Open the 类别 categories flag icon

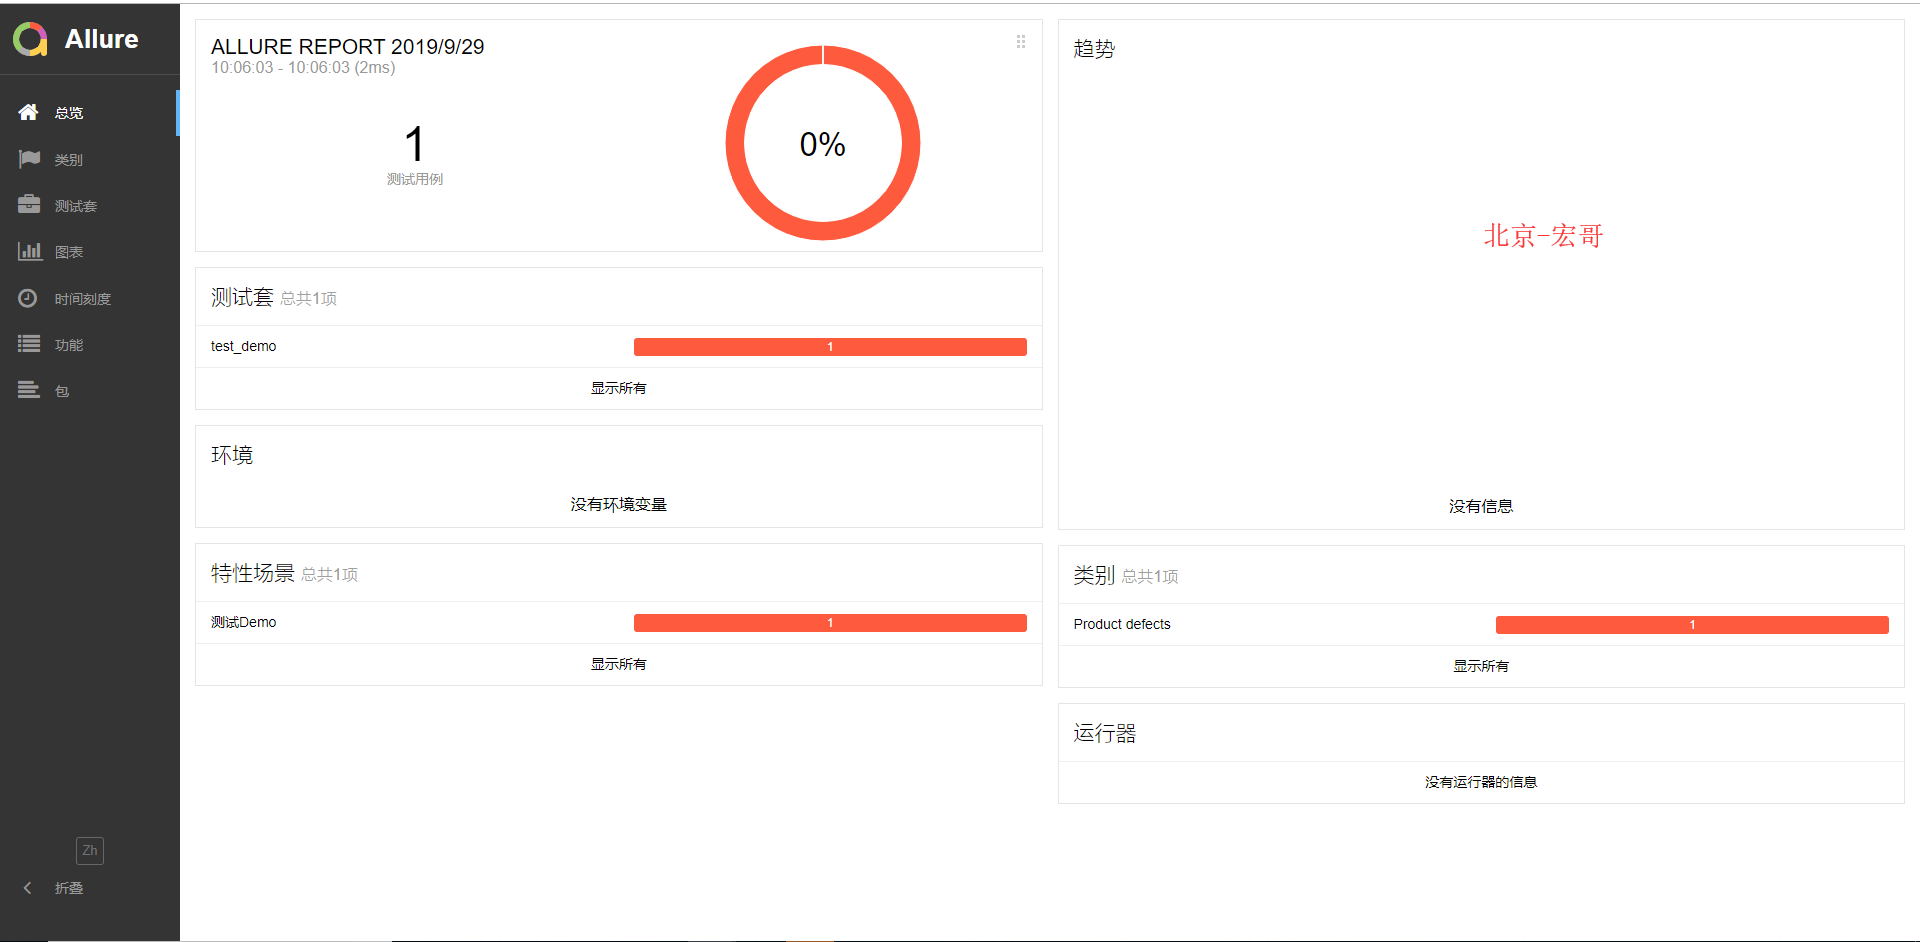(x=29, y=159)
